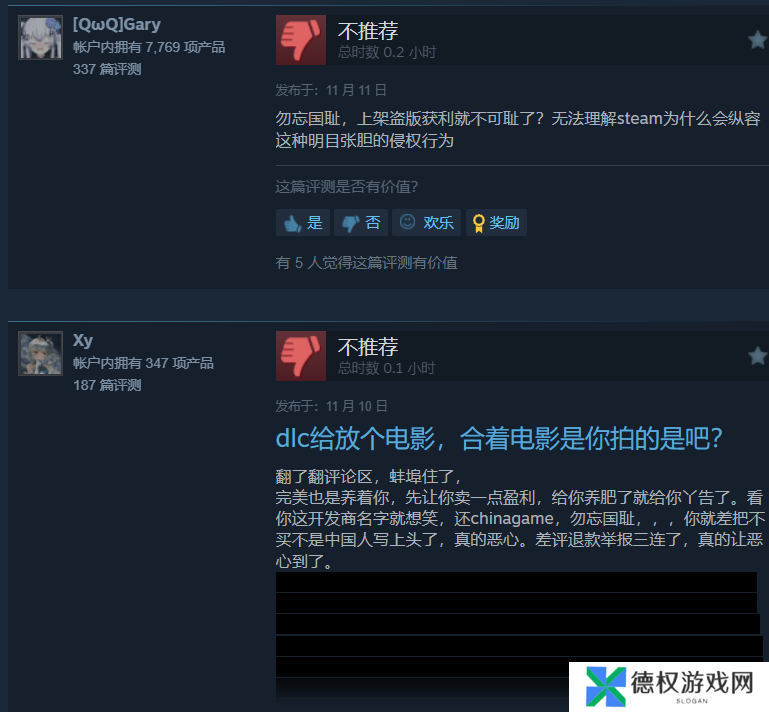The image size is (769, 712).
Task: View Xy's 347 项产品 owned products
Action: (x=143, y=363)
